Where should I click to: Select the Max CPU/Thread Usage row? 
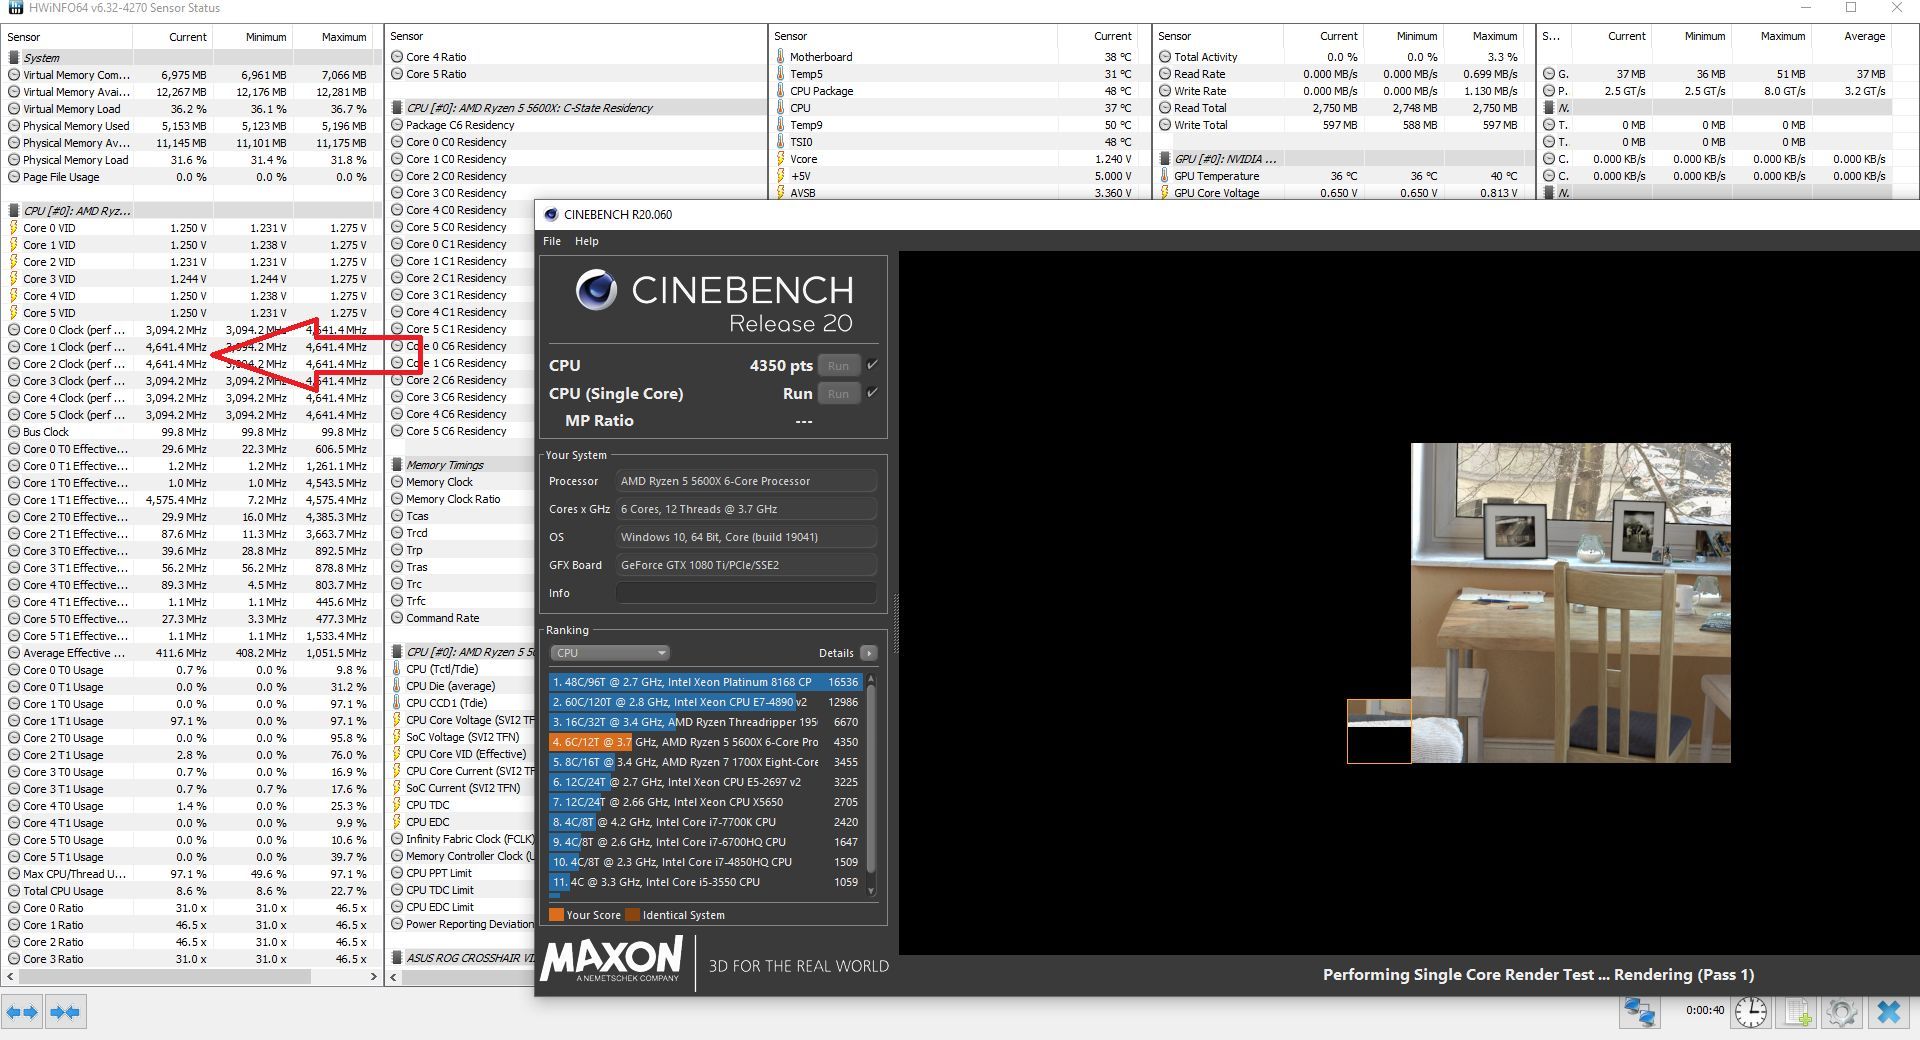point(190,874)
